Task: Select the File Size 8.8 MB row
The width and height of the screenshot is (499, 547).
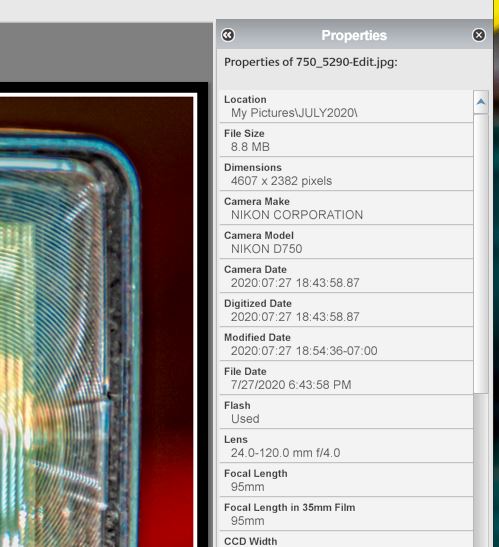Action: coord(346,140)
